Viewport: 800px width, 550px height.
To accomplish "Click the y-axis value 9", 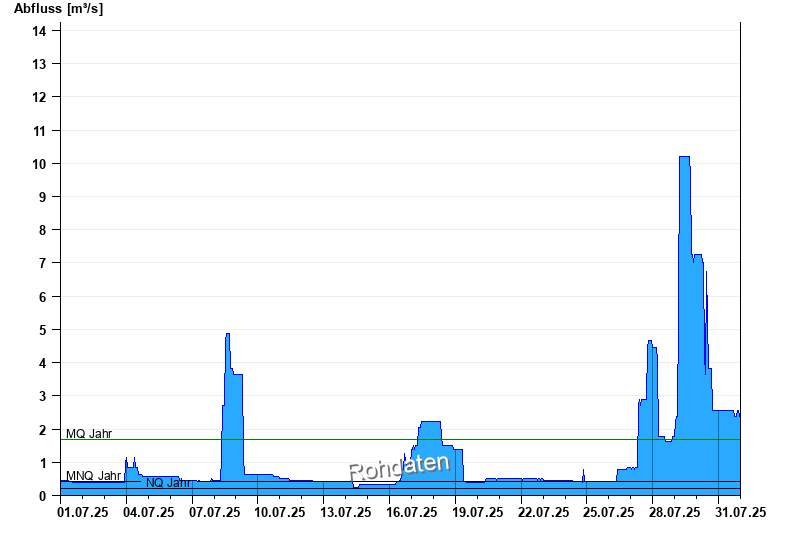I will [x=42, y=197].
